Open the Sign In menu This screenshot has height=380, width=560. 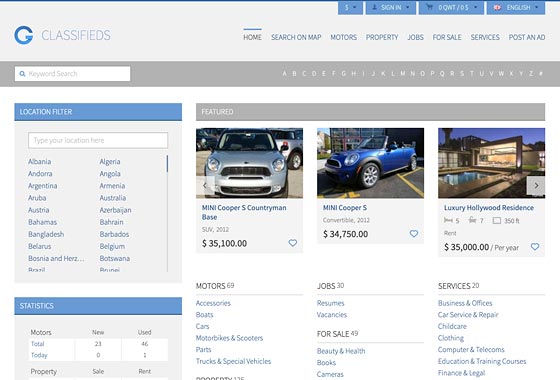click(x=391, y=8)
